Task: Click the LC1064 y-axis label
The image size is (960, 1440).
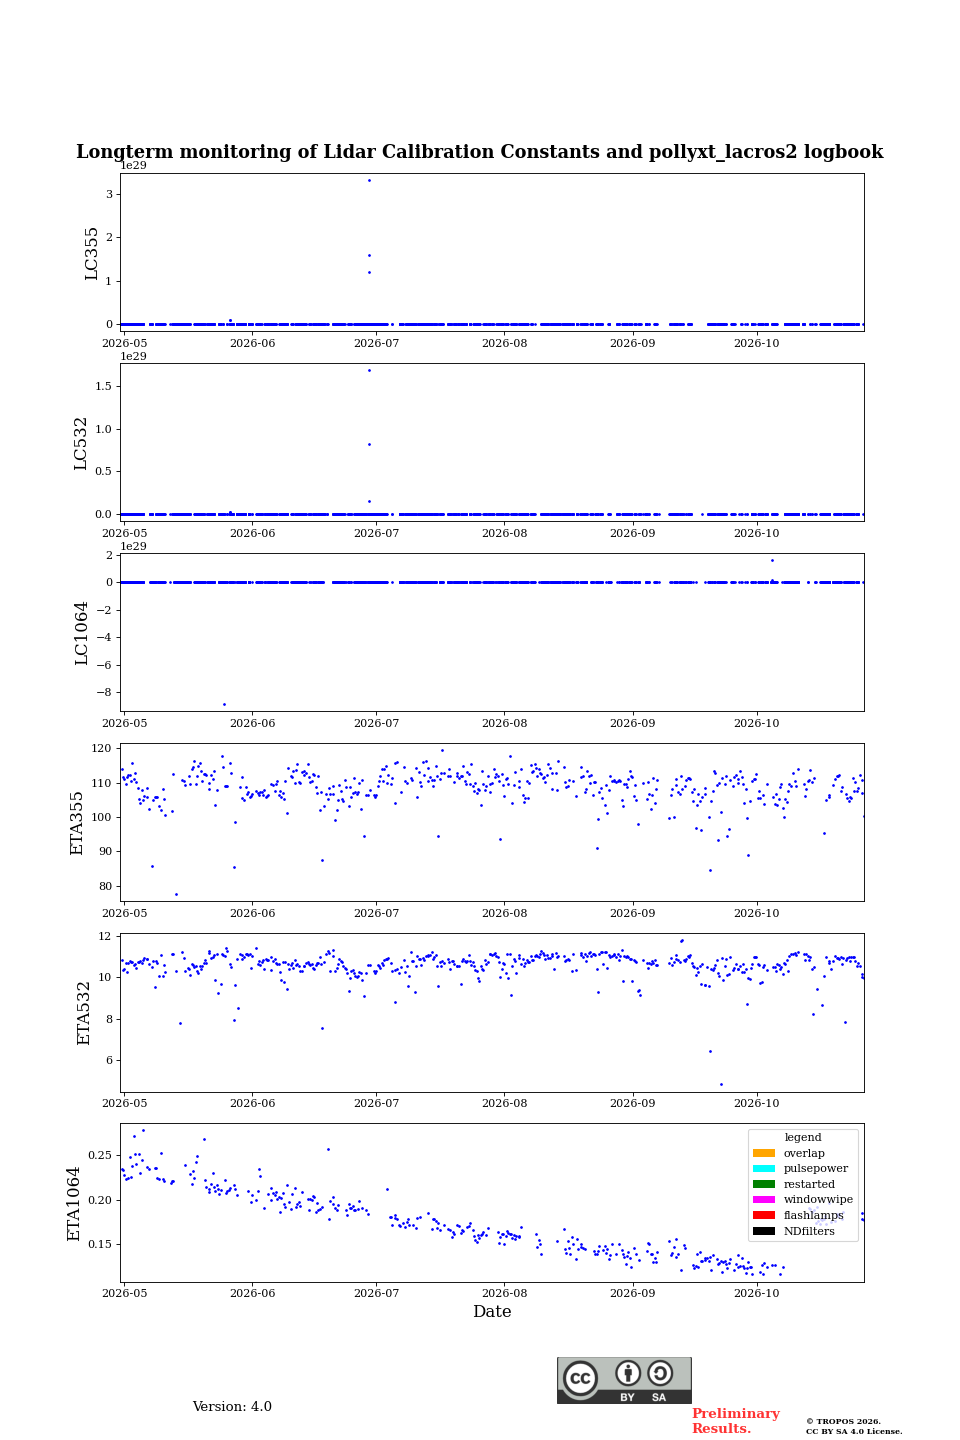Action: [82, 633]
